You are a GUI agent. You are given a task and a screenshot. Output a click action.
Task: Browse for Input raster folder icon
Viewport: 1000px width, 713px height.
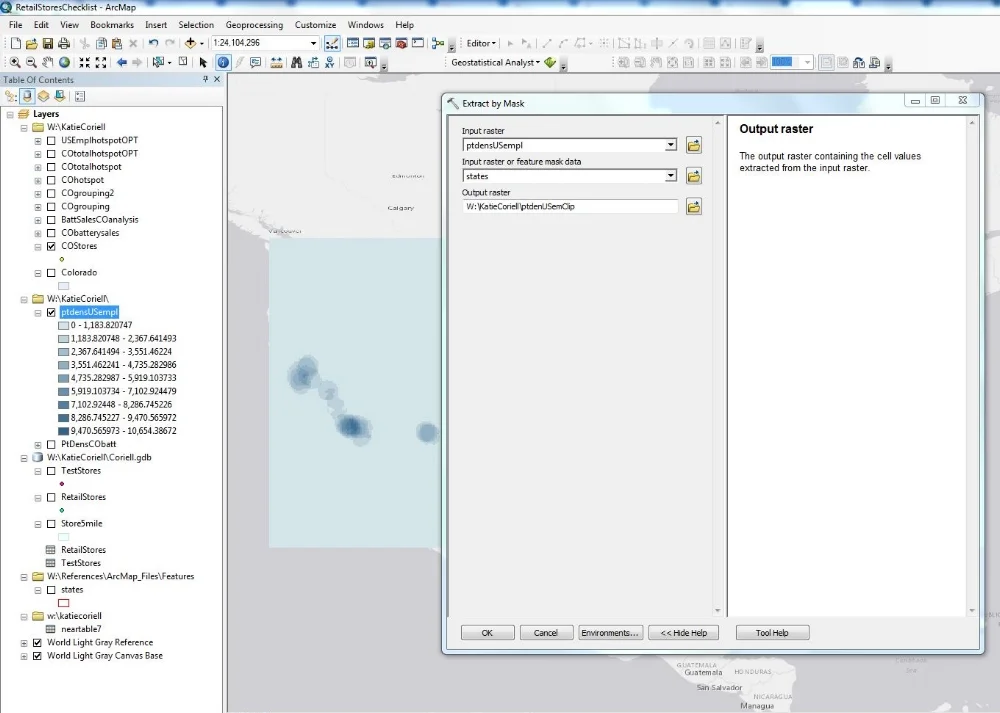[694, 145]
